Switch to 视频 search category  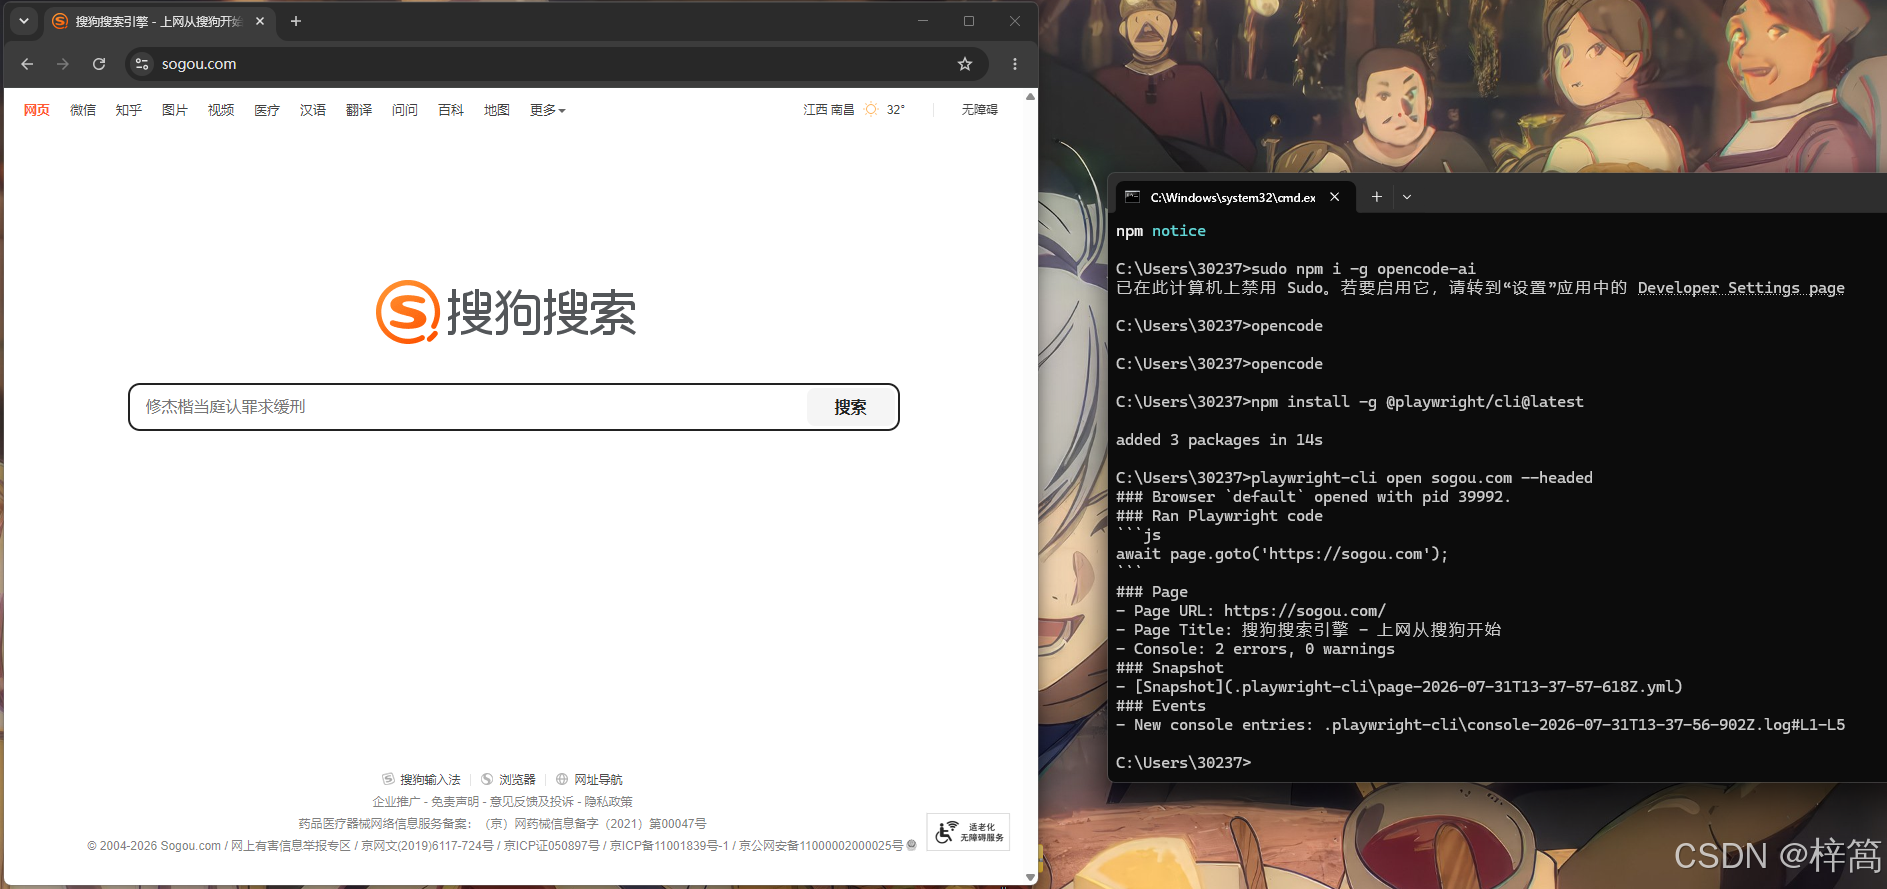coord(221,110)
